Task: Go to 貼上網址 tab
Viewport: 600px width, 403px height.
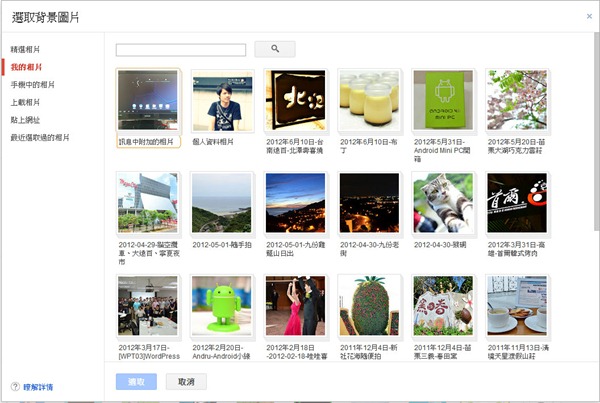Action: (x=25, y=120)
